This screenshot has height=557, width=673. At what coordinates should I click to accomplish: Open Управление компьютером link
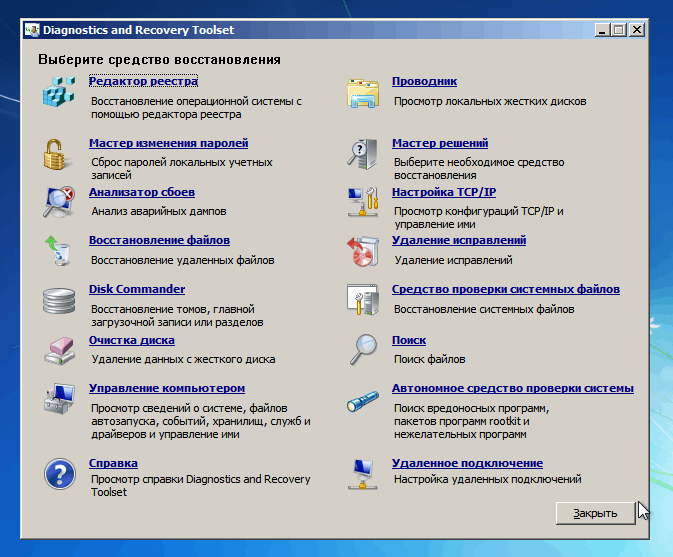pyautogui.click(x=167, y=388)
